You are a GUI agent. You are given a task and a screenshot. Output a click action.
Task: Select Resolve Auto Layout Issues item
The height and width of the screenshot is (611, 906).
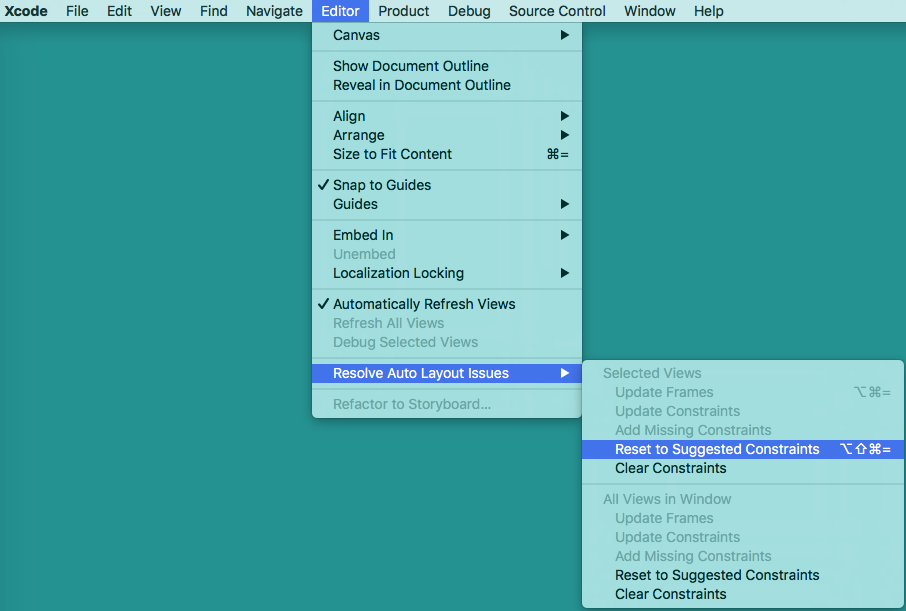tap(447, 373)
